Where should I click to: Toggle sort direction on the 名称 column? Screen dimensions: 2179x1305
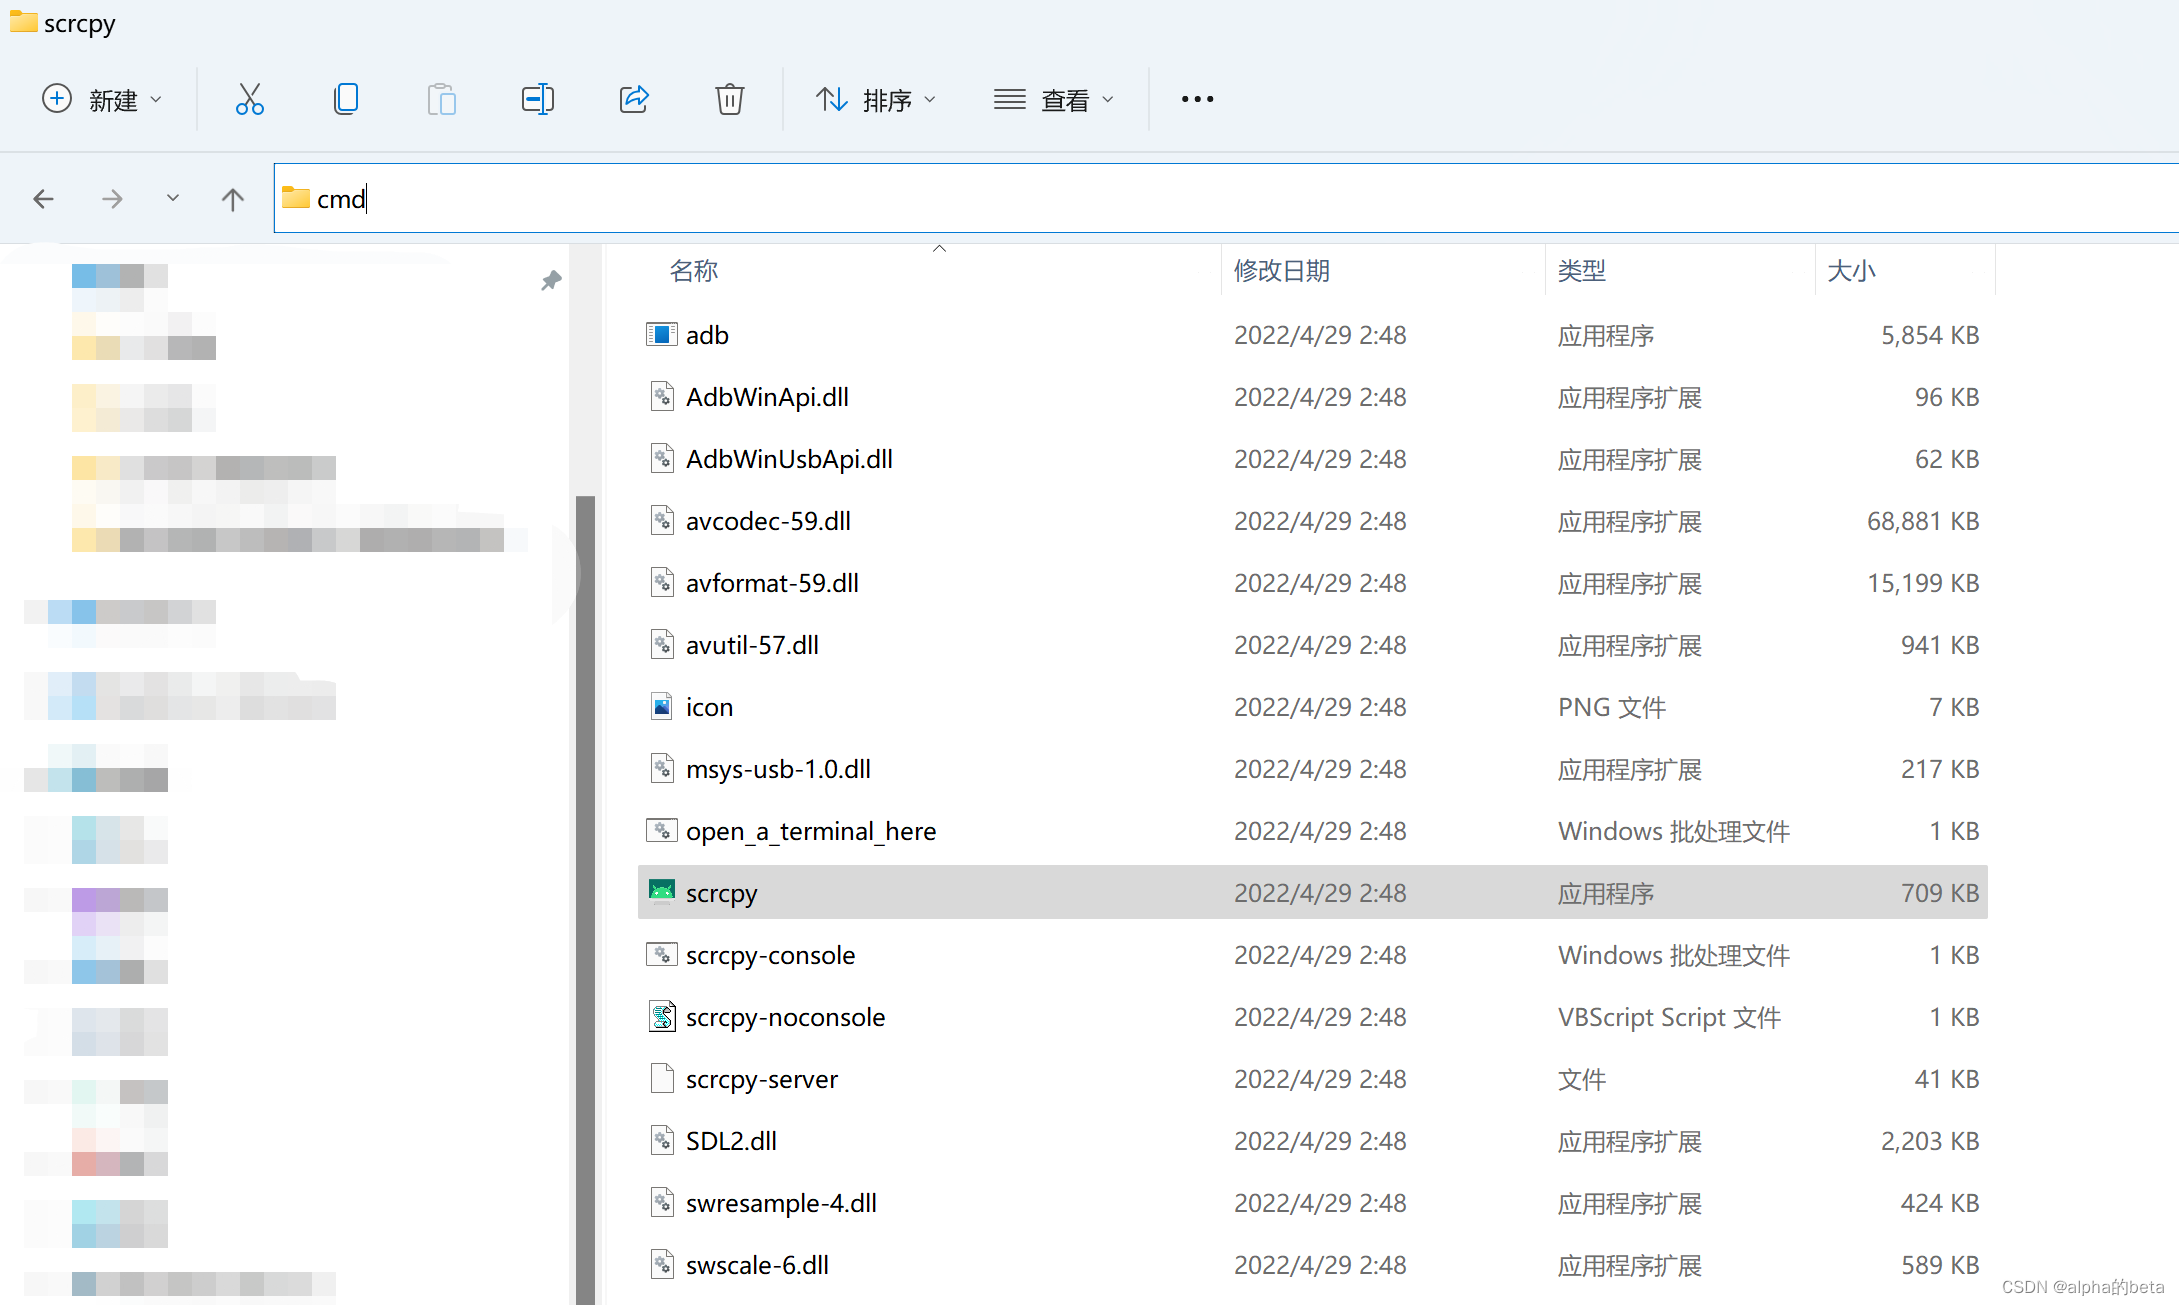tap(694, 270)
